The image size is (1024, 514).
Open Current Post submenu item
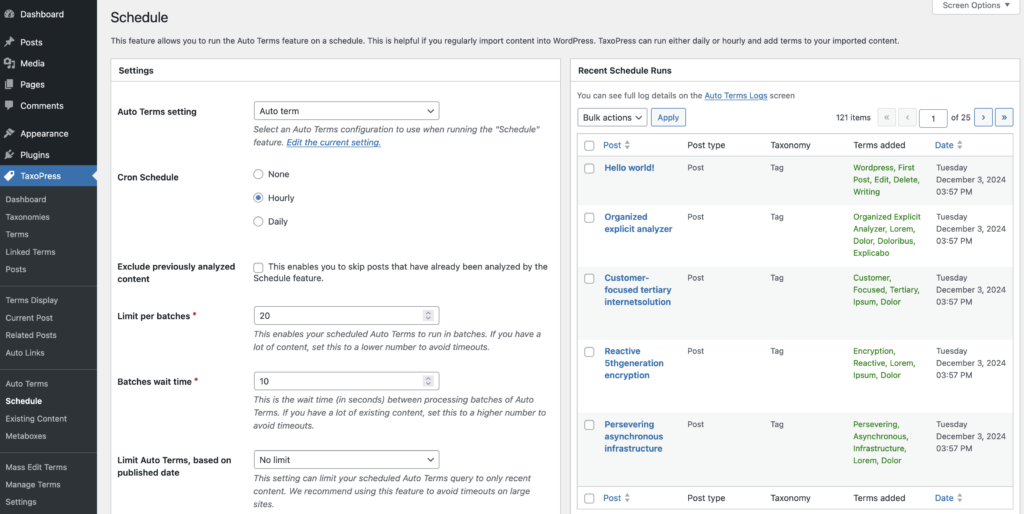click(x=29, y=318)
